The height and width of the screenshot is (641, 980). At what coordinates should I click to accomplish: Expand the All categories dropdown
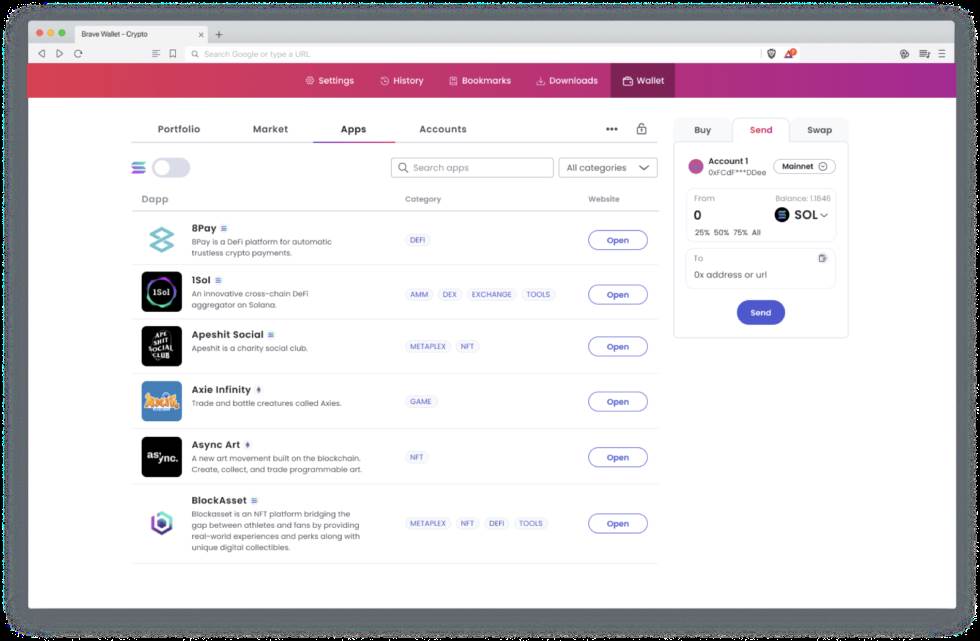coord(606,167)
